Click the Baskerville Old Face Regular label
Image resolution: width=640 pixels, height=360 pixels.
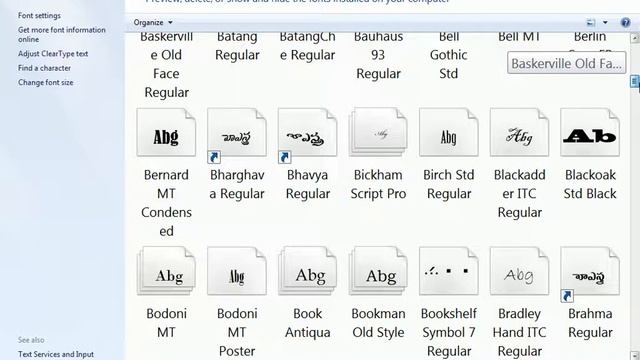point(167,64)
